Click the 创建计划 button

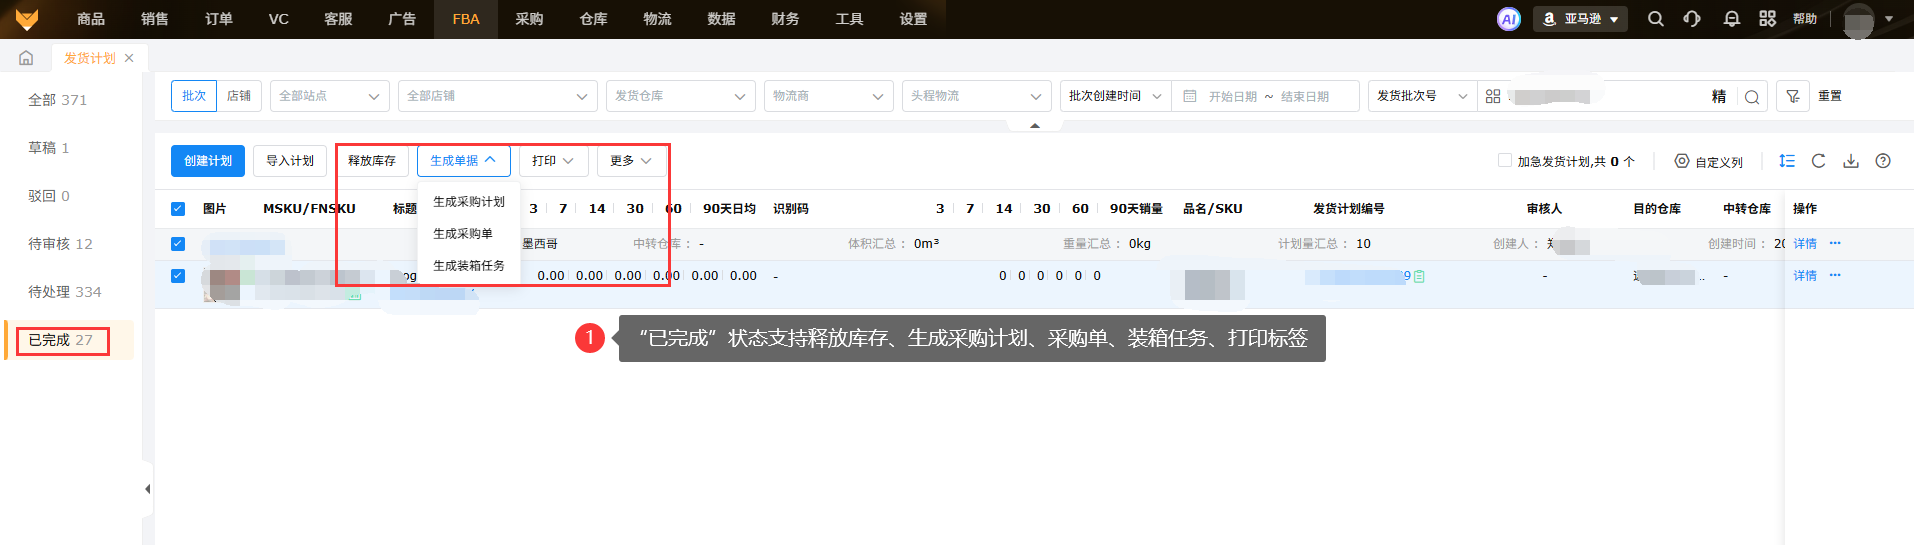point(208,161)
